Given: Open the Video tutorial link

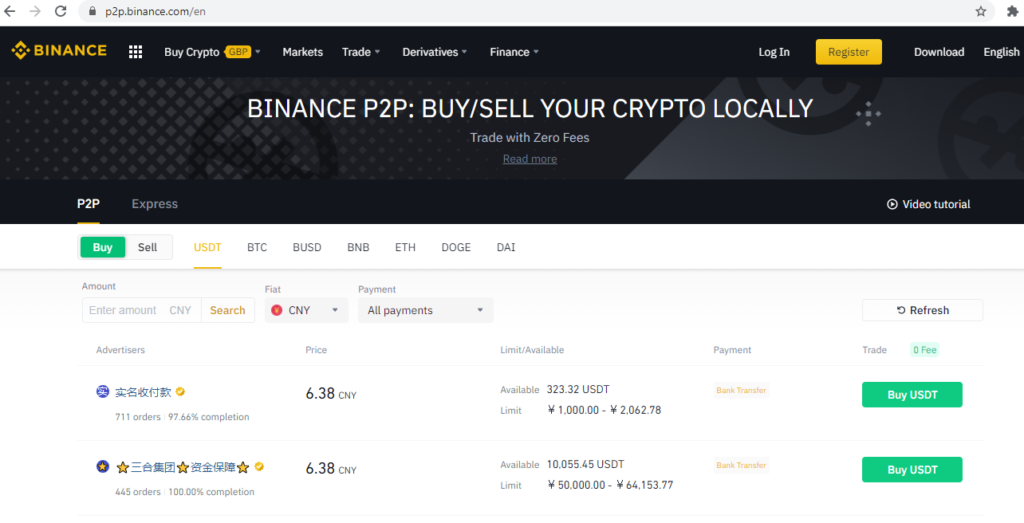Looking at the screenshot, I should pos(928,204).
